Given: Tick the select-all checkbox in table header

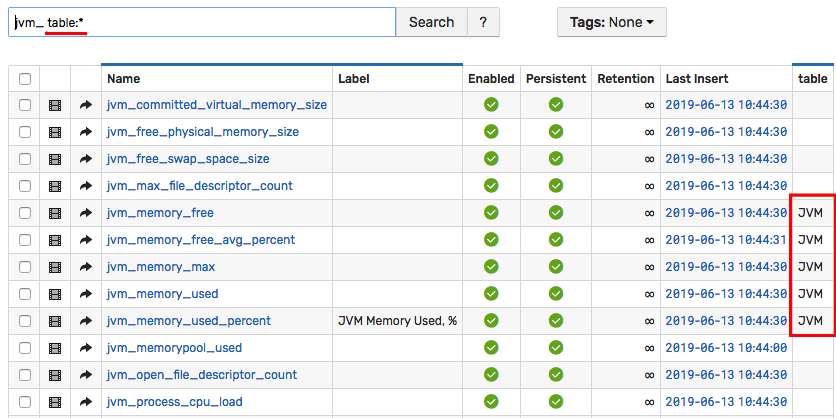Looking at the screenshot, I should pos(25,79).
